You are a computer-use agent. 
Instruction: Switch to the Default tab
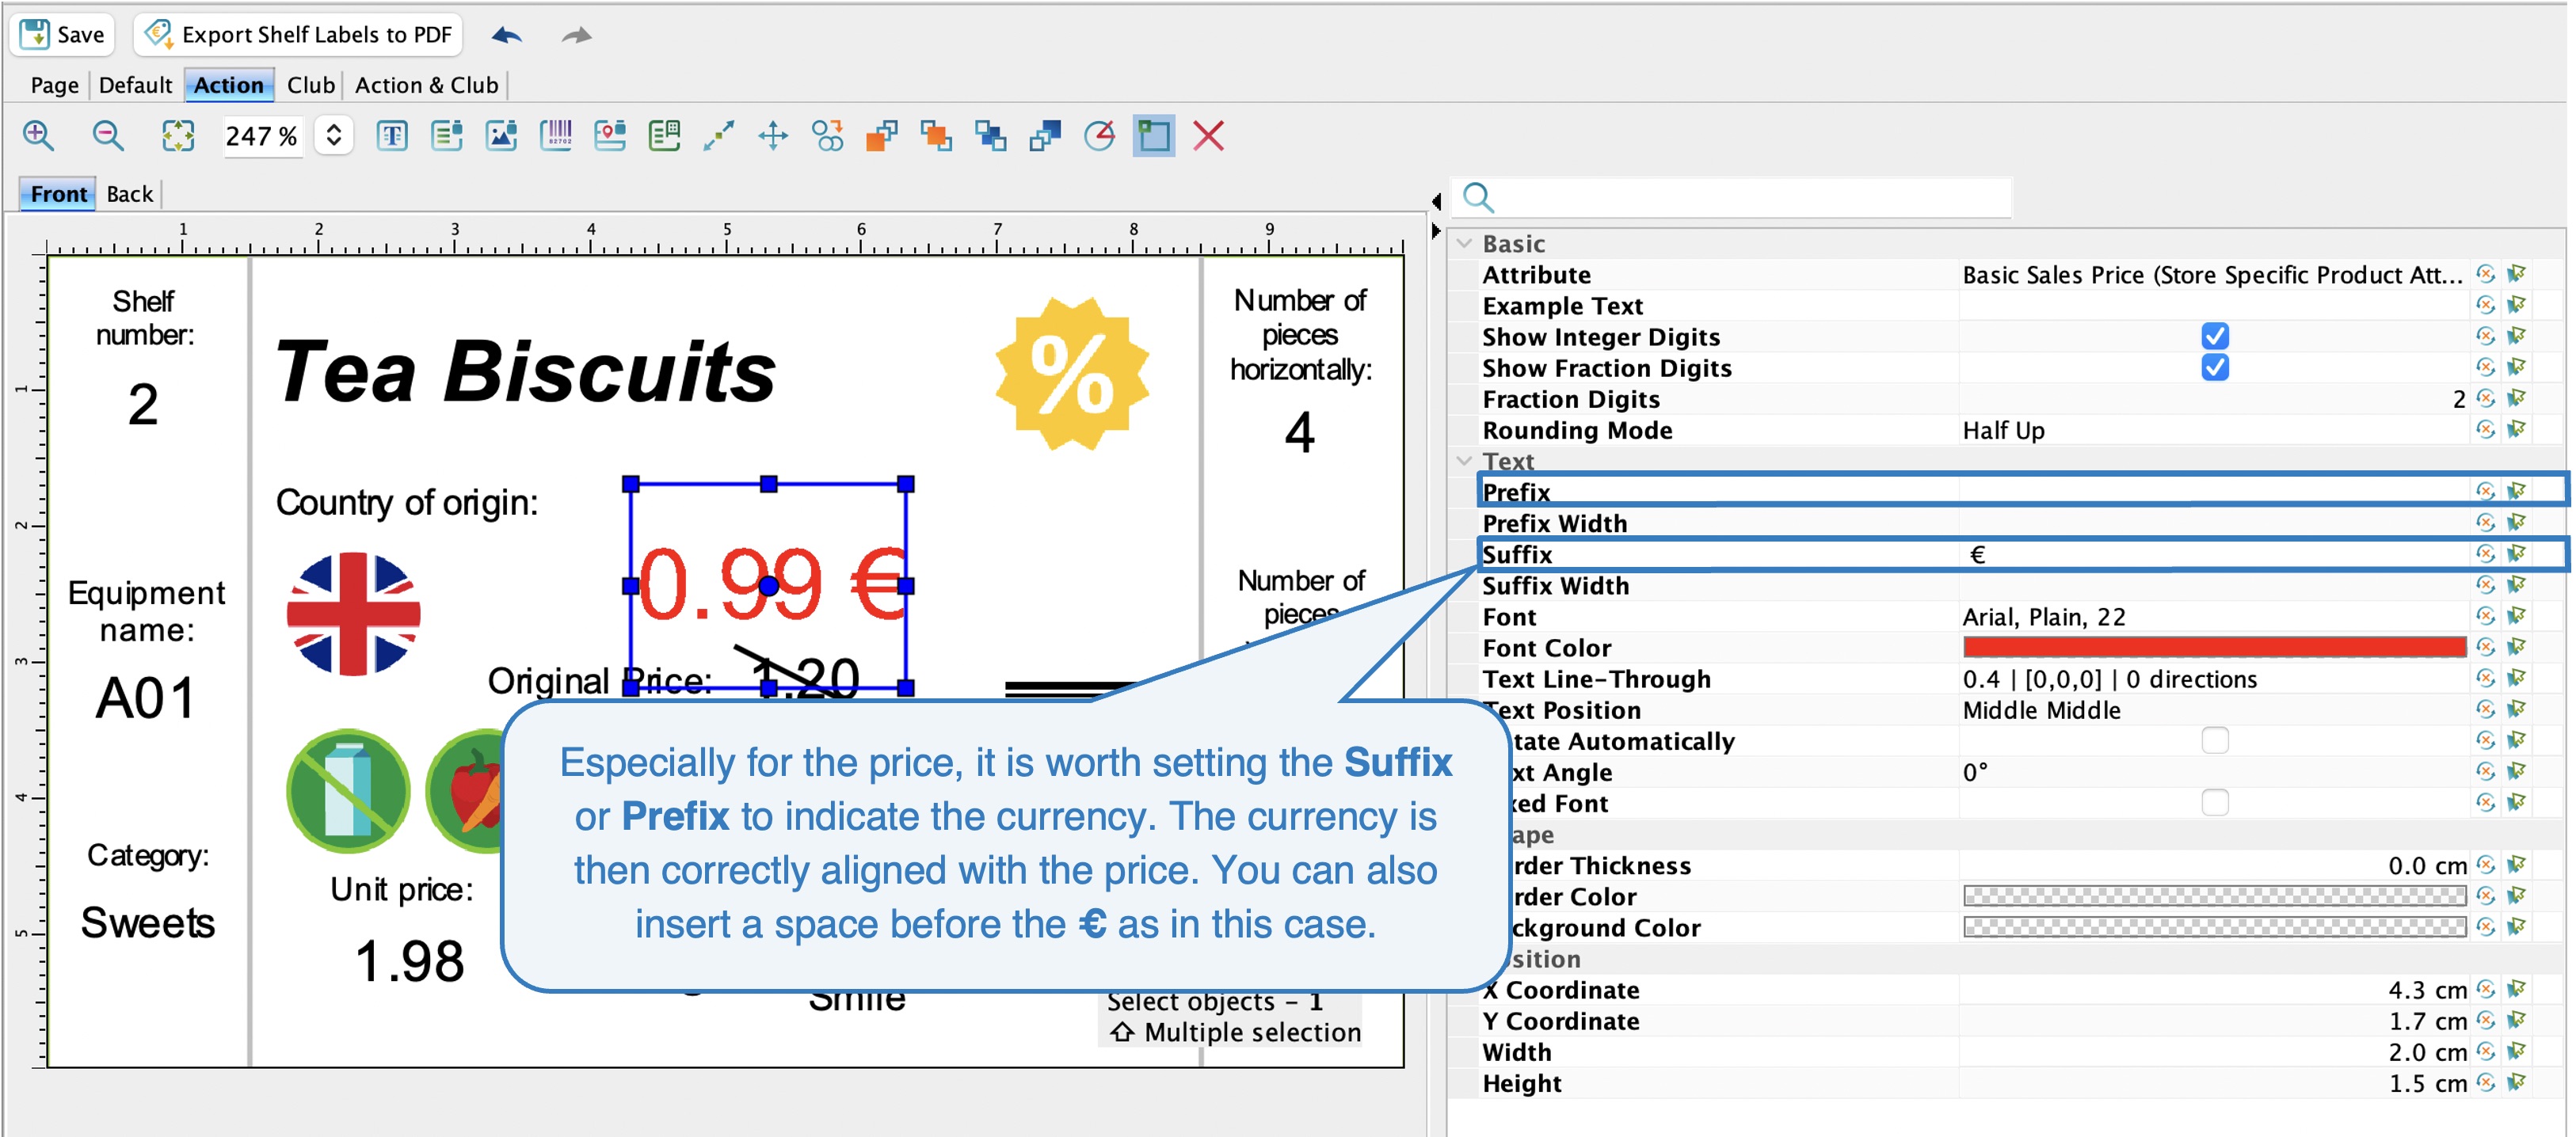[135, 85]
